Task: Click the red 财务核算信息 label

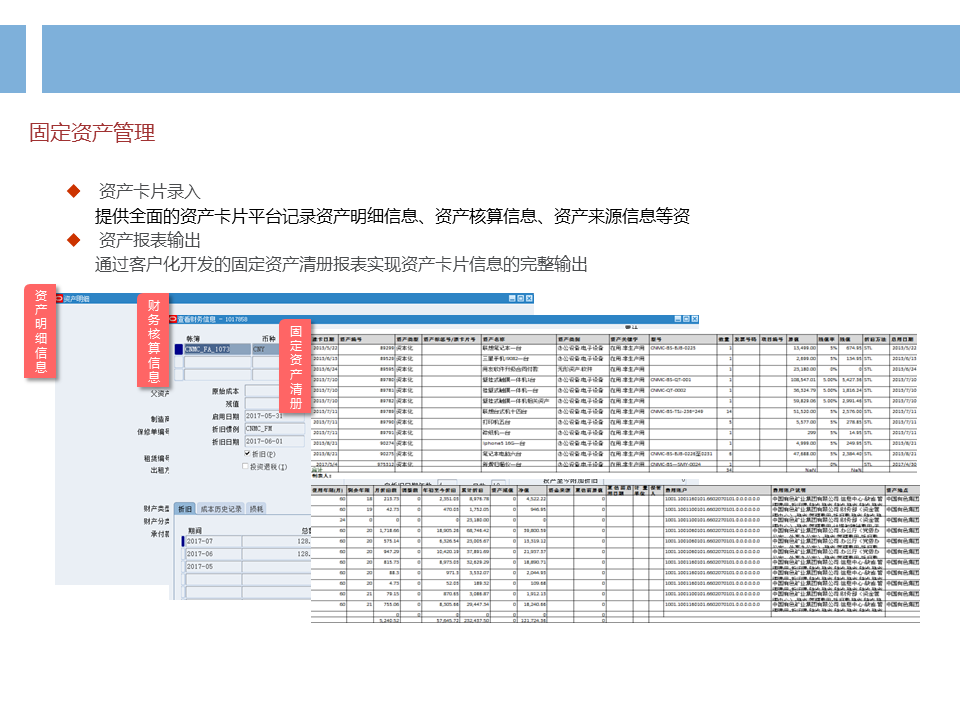Action: (x=153, y=340)
